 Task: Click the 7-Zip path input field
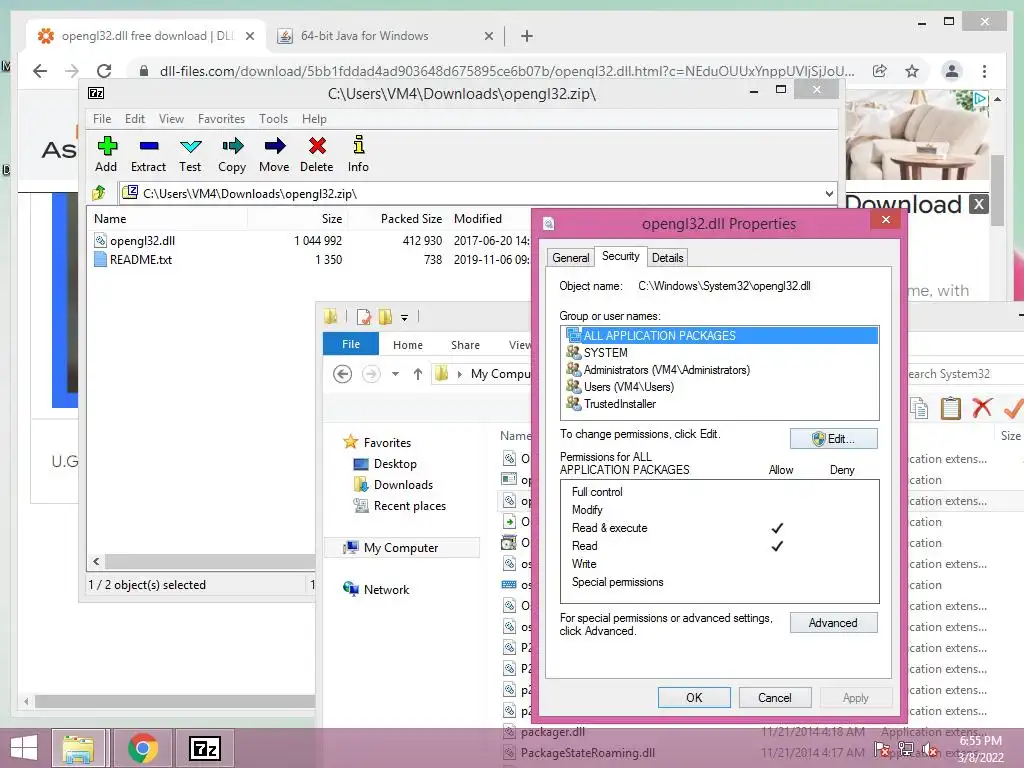click(x=479, y=193)
